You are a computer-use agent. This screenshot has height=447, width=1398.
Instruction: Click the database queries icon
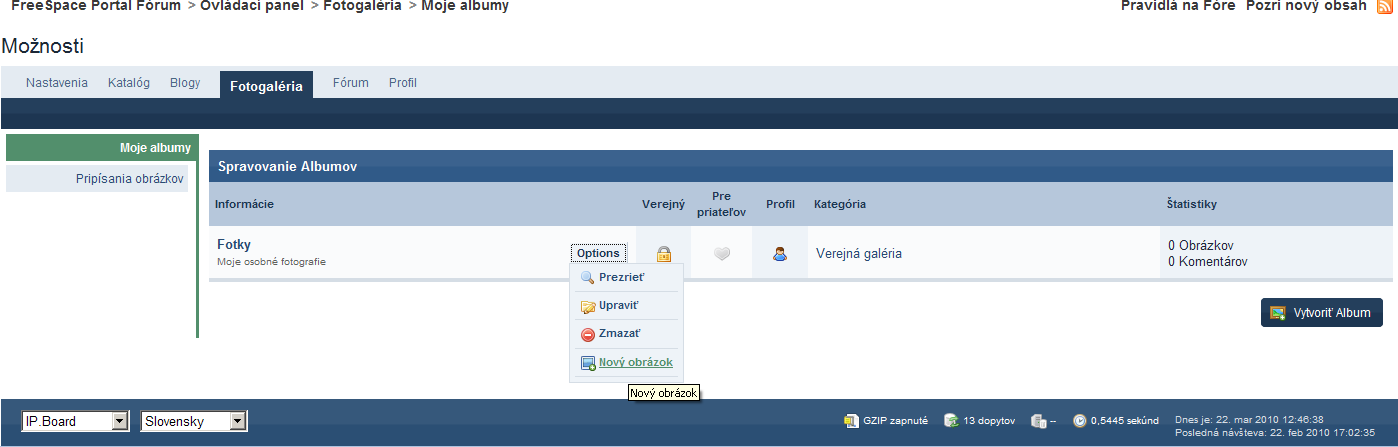tap(952, 421)
